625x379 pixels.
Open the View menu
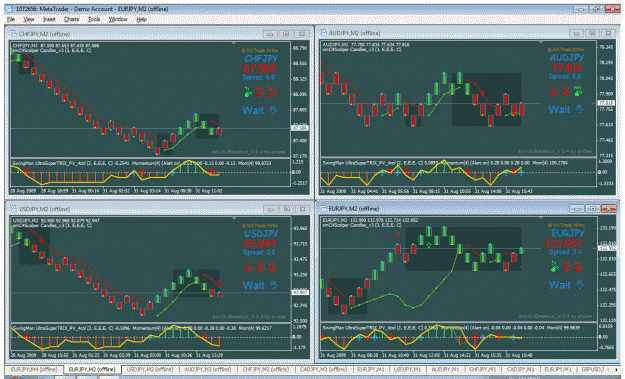click(x=28, y=19)
